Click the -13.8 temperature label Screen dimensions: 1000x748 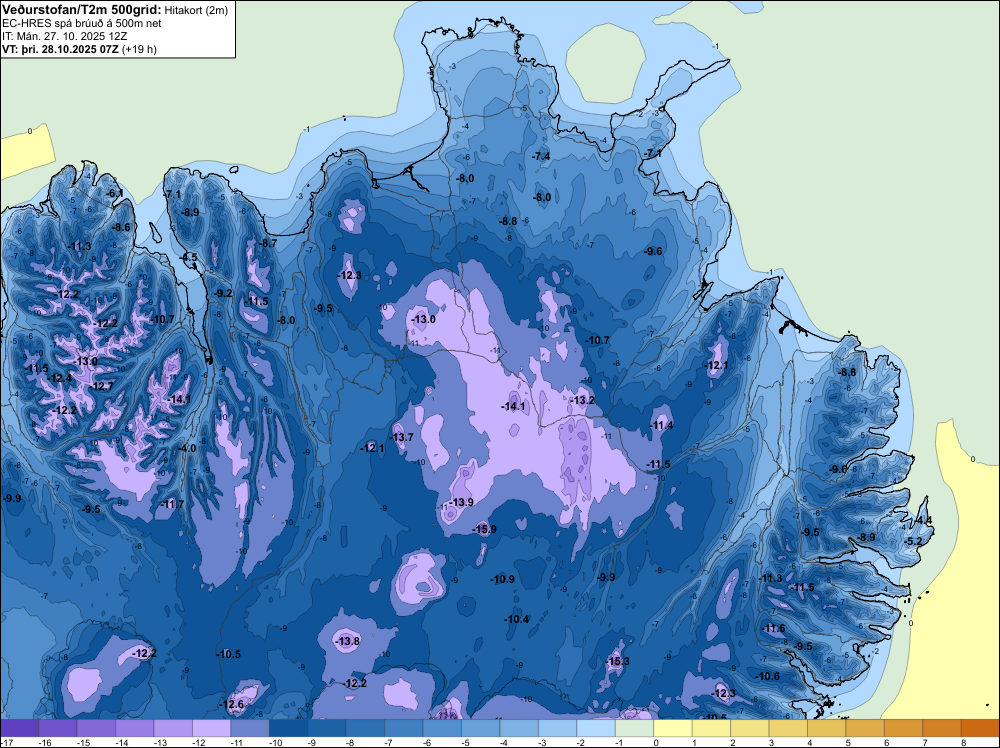[348, 641]
